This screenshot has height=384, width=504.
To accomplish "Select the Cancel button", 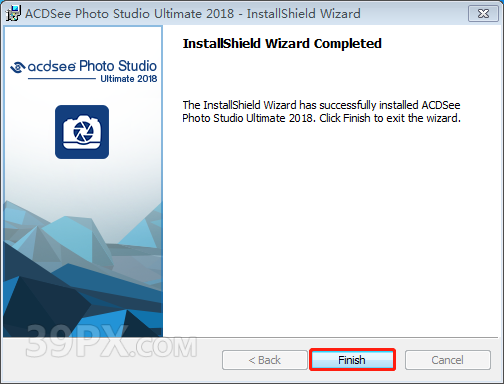I will click(x=447, y=360).
